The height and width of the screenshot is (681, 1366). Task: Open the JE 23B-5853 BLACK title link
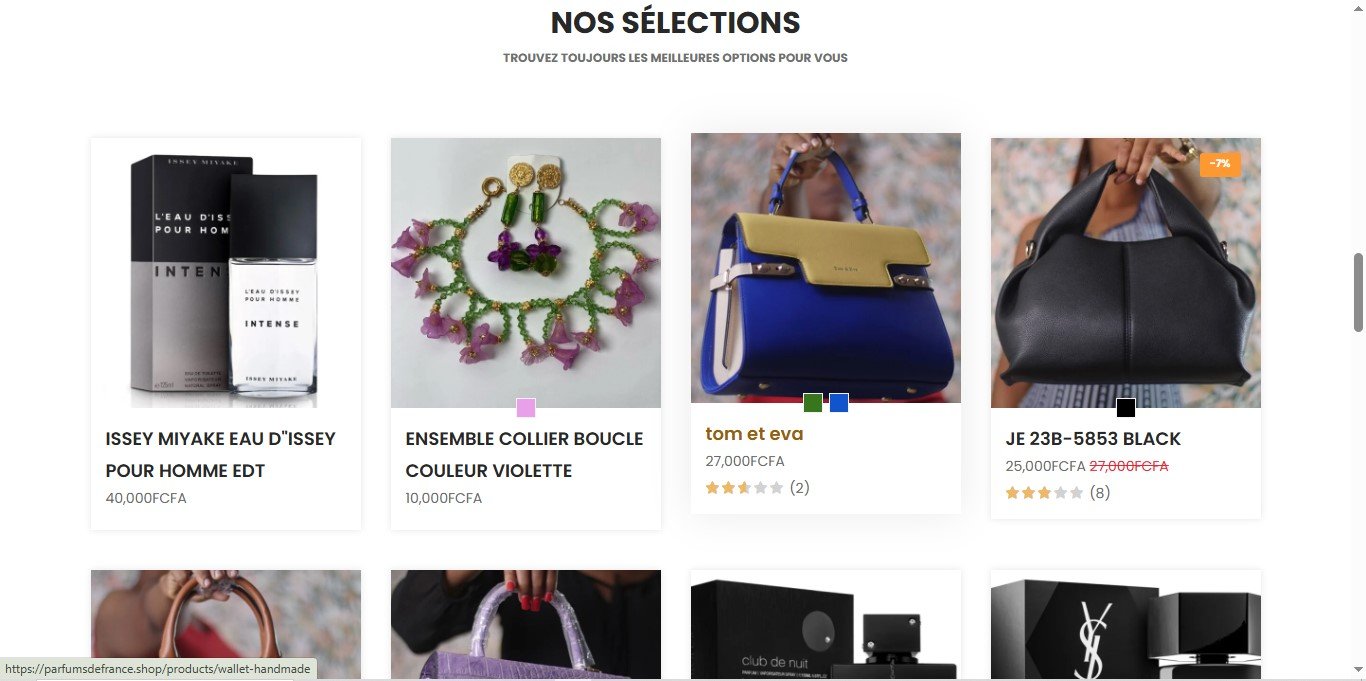tap(1093, 439)
